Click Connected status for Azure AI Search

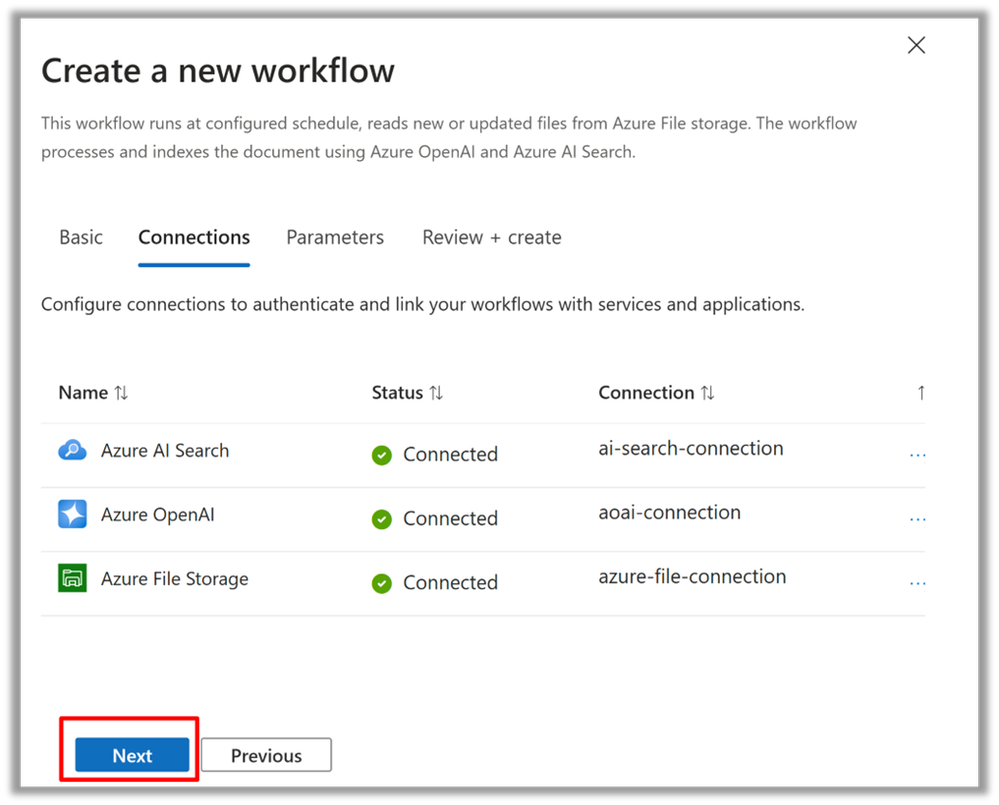click(x=450, y=455)
